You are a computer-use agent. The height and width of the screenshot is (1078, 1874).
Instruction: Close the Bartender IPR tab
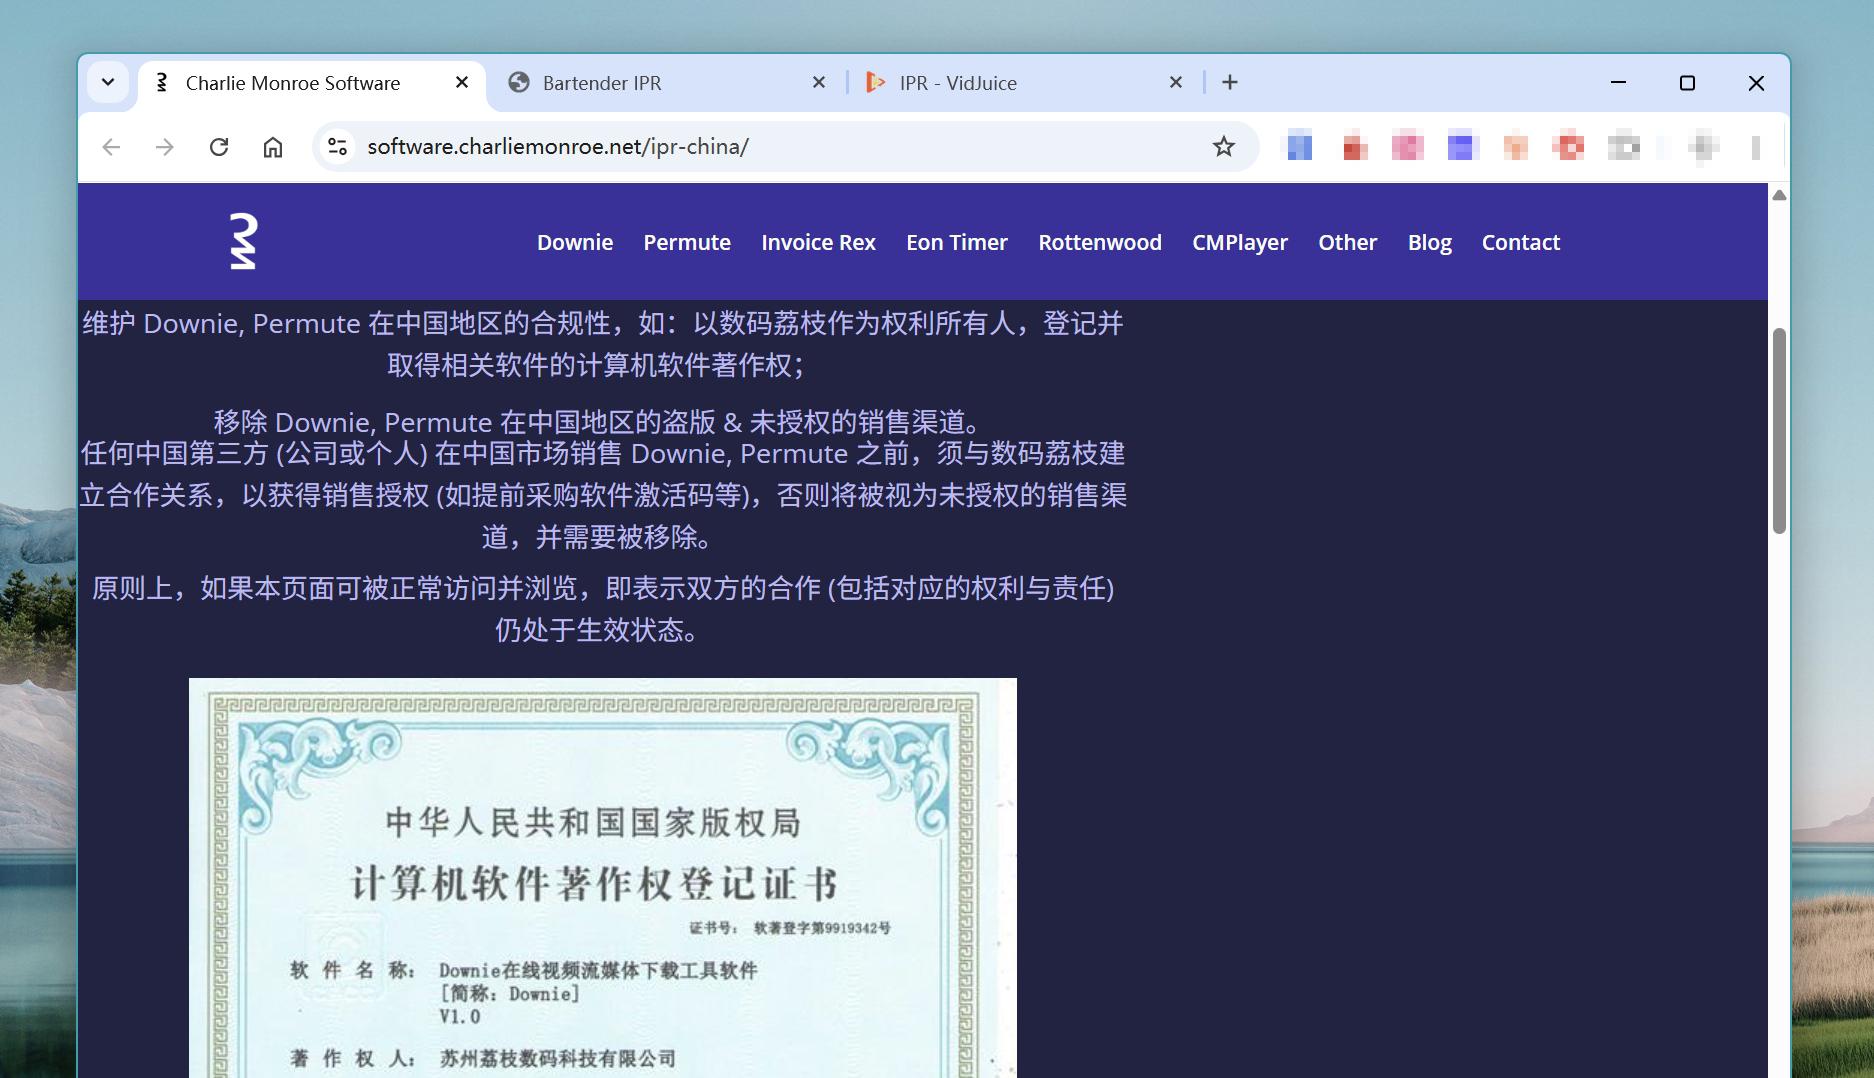click(819, 83)
